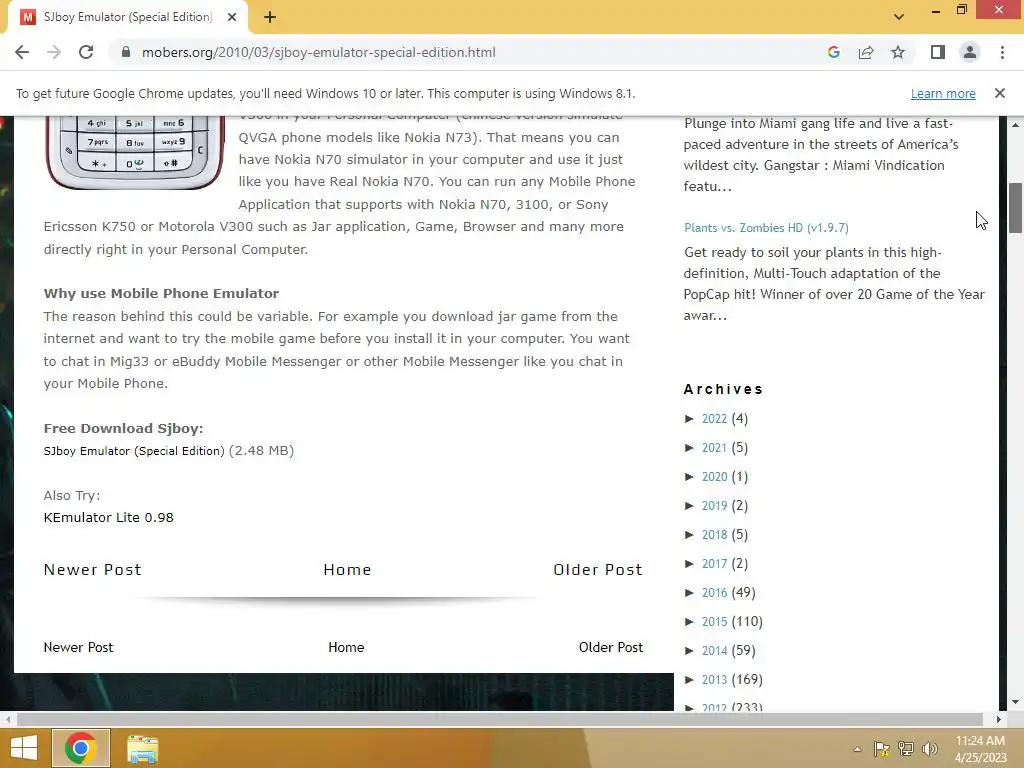Open File Explorer from the taskbar
This screenshot has width=1024, height=768.
pos(142,748)
